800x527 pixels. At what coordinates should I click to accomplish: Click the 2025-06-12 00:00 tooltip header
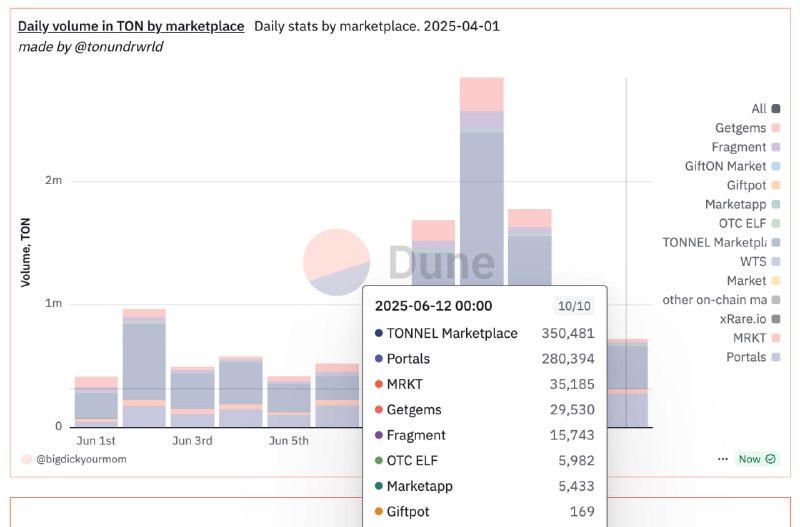(x=434, y=306)
